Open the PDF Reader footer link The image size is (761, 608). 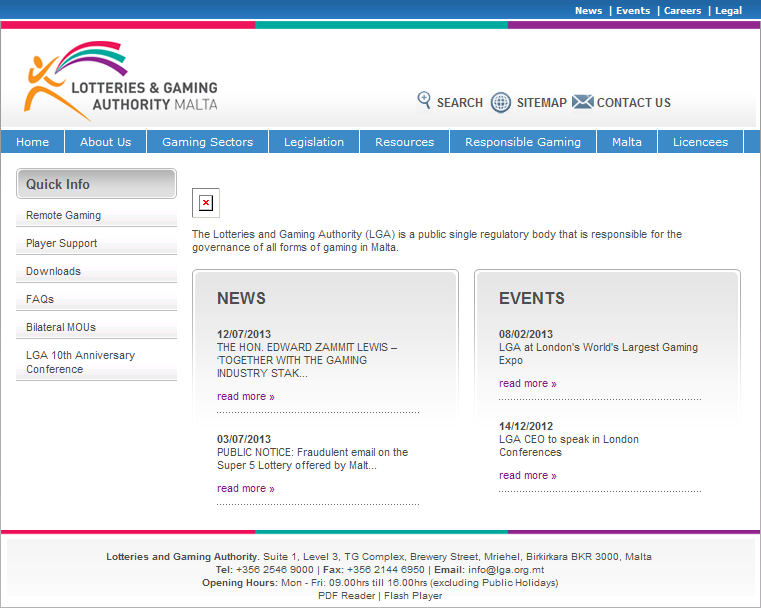(x=347, y=596)
